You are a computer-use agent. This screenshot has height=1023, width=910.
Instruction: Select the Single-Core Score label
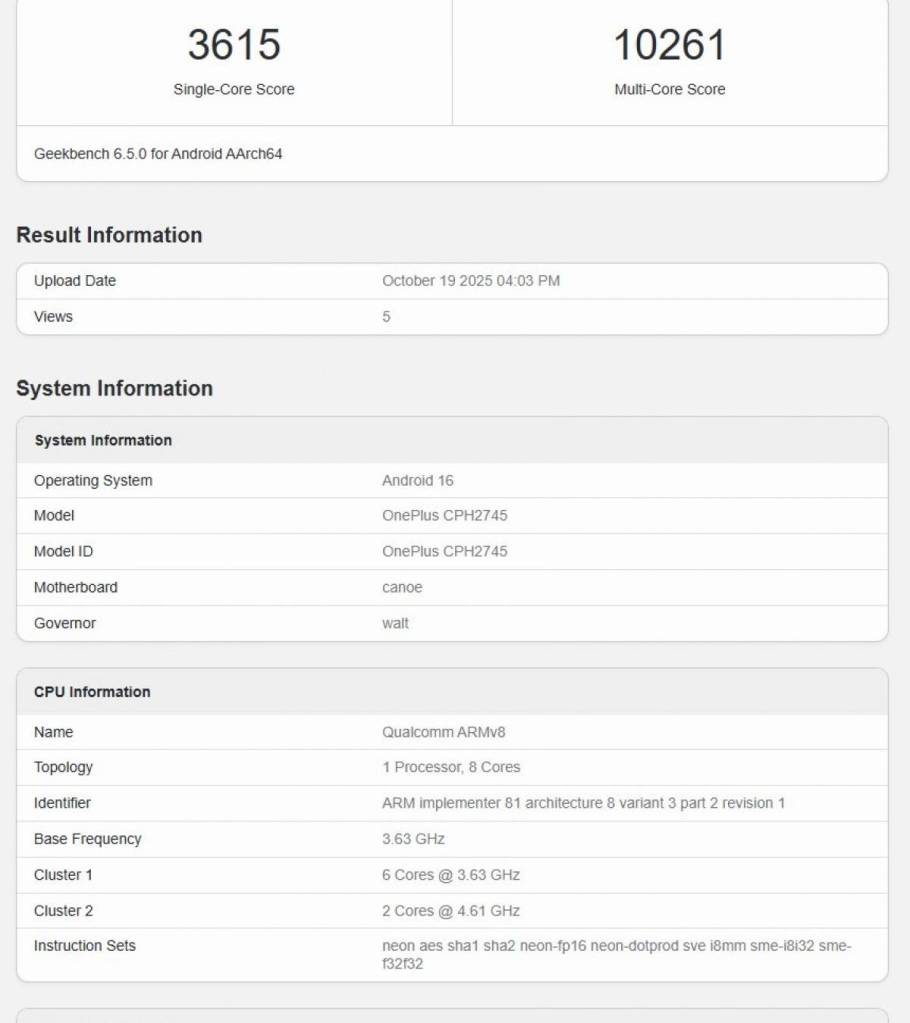234,89
